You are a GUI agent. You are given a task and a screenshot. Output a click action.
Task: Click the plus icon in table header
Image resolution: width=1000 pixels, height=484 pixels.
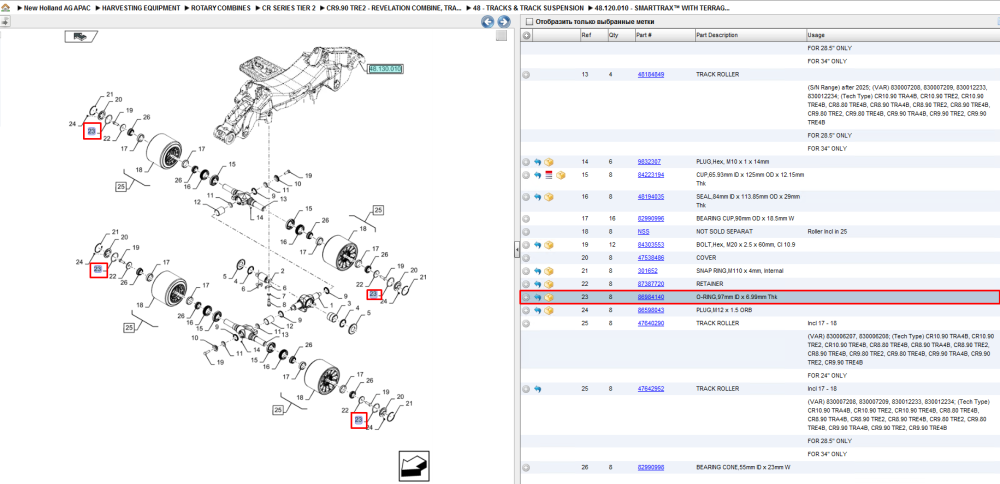[x=526, y=35]
